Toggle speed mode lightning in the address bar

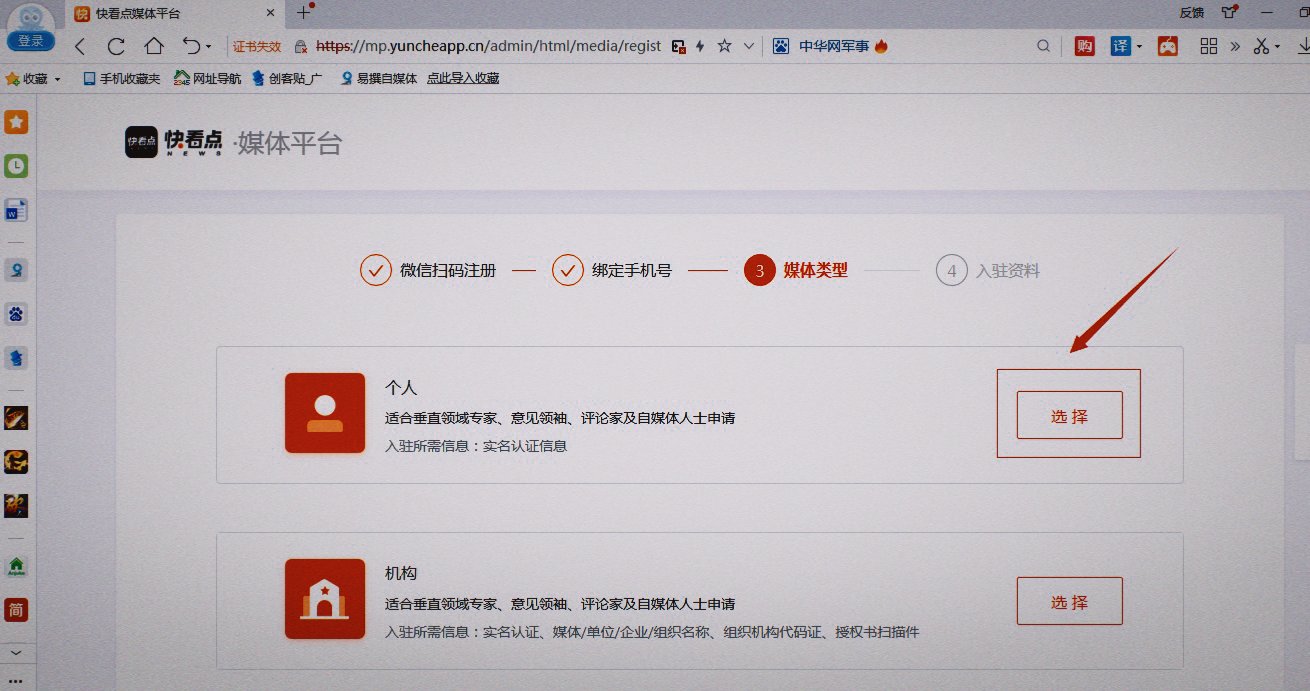coord(701,46)
